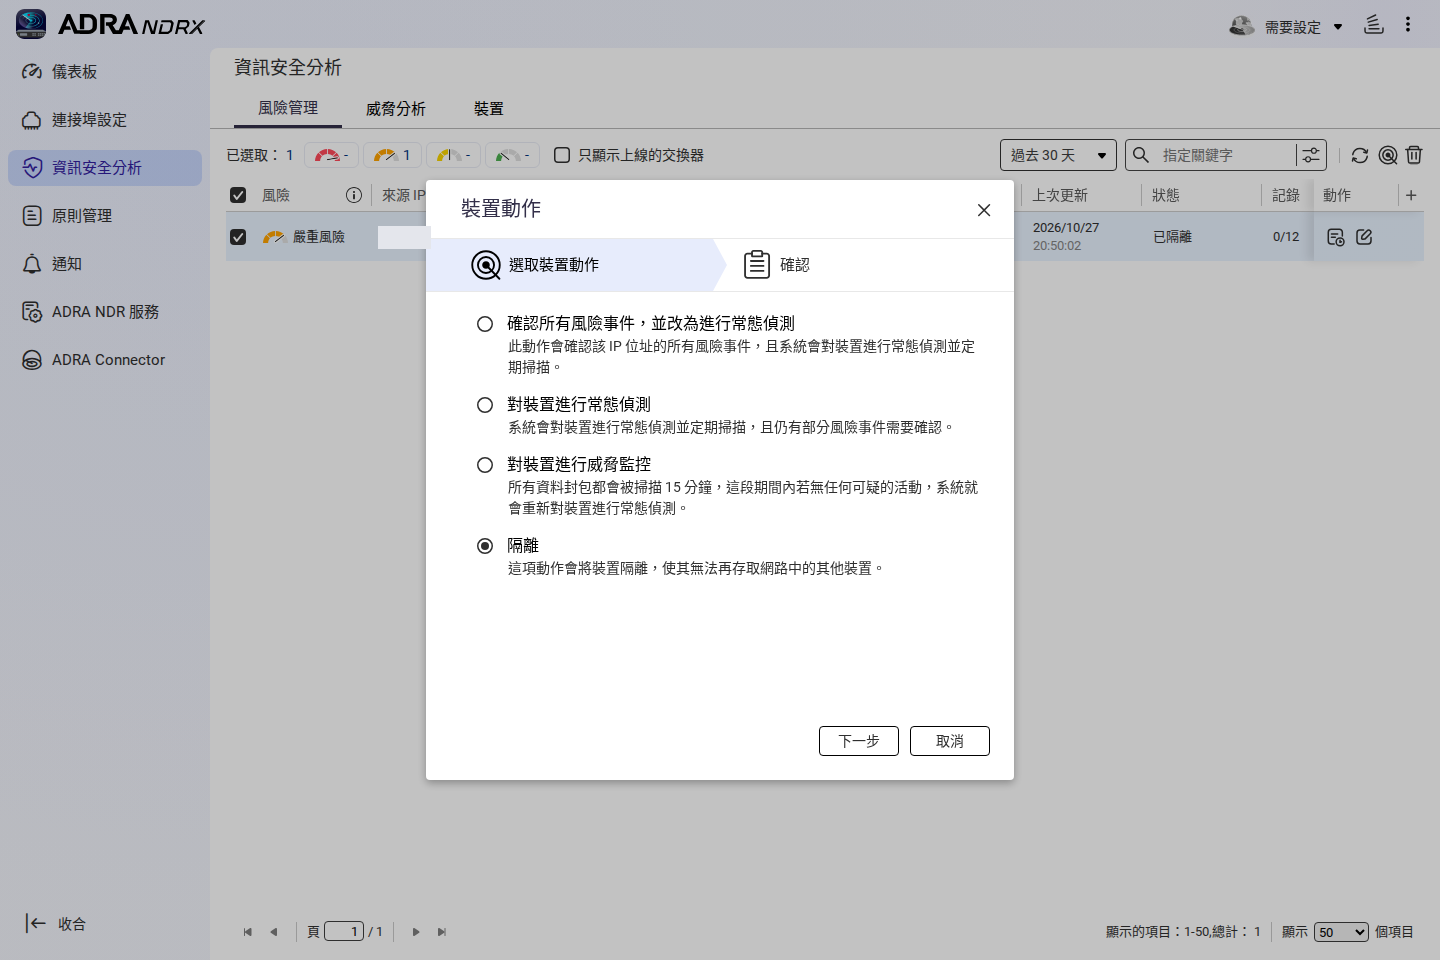Open ADRA NDR 服務 page

(105, 312)
